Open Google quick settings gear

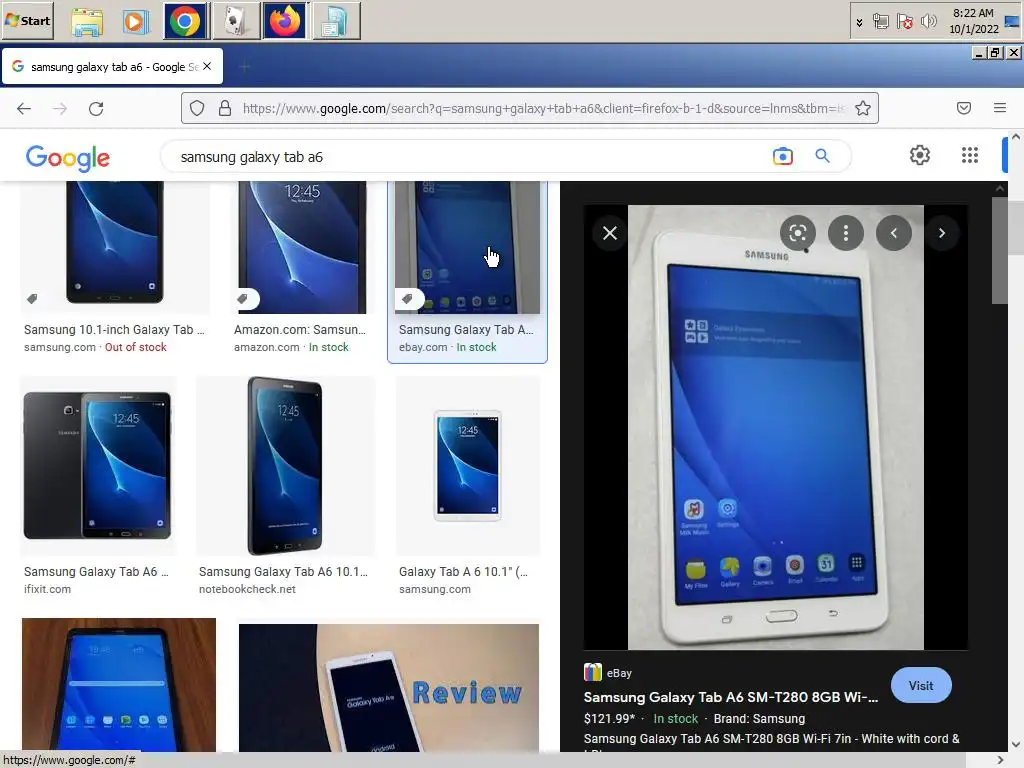coord(920,155)
